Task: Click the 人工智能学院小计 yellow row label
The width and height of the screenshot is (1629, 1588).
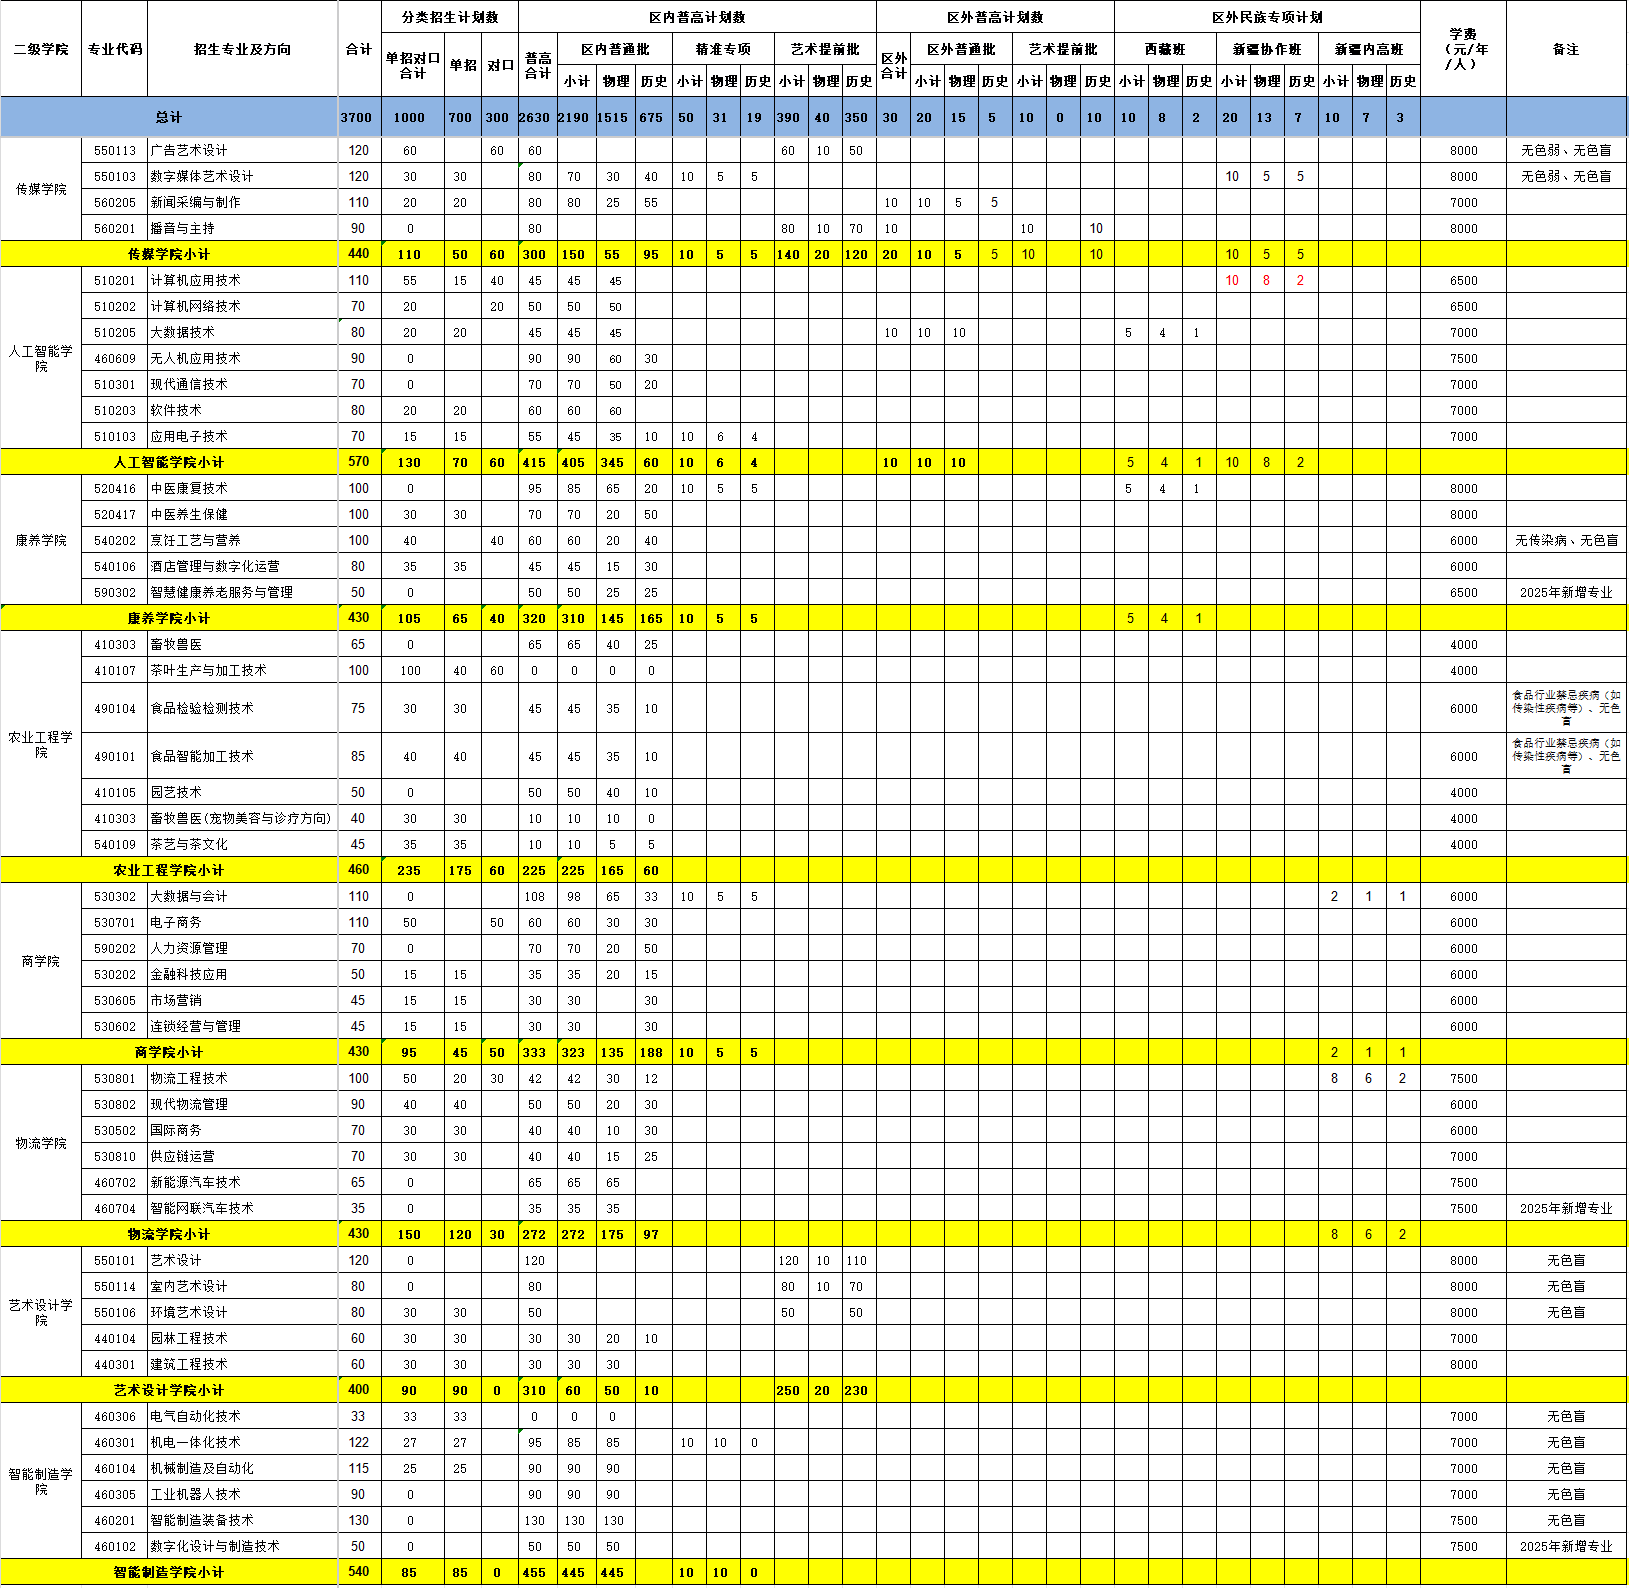Action: (x=169, y=462)
